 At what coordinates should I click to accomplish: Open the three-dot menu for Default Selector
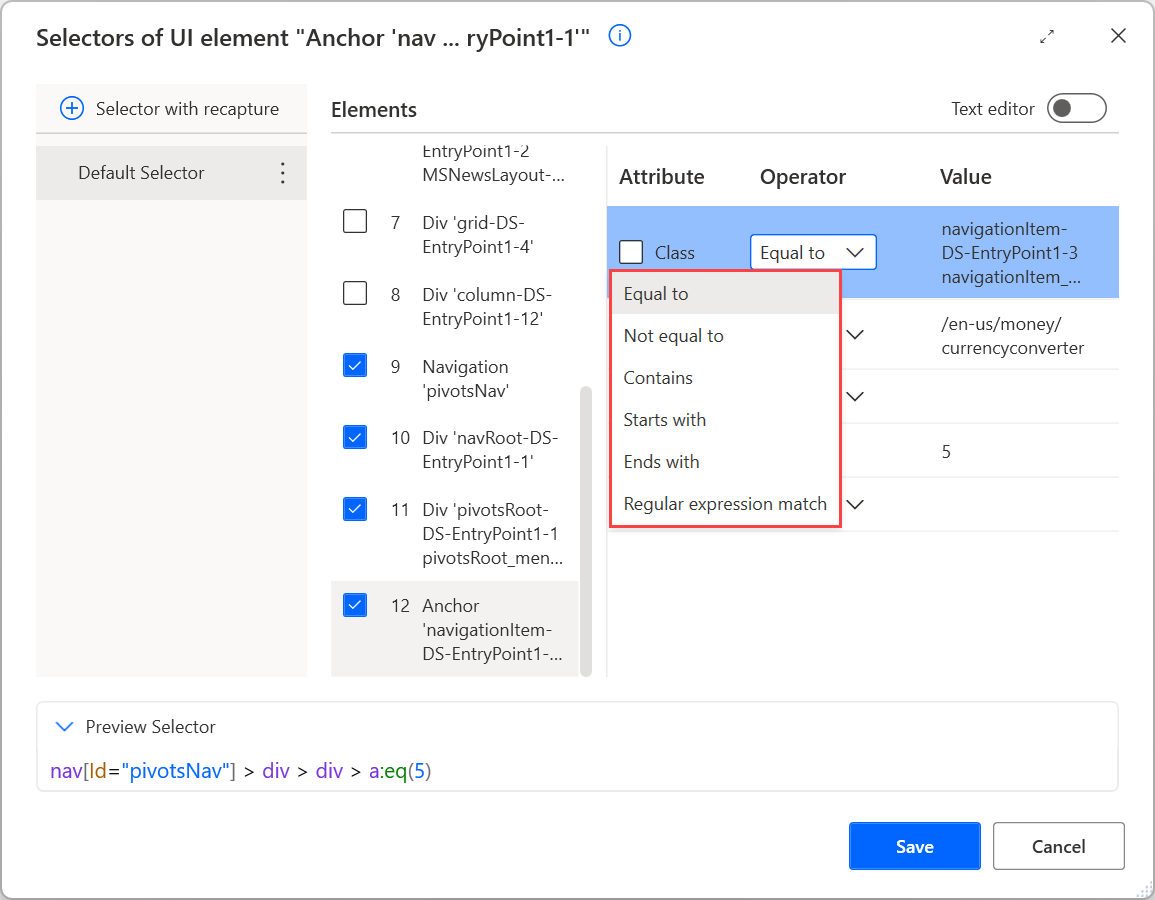[x=283, y=173]
